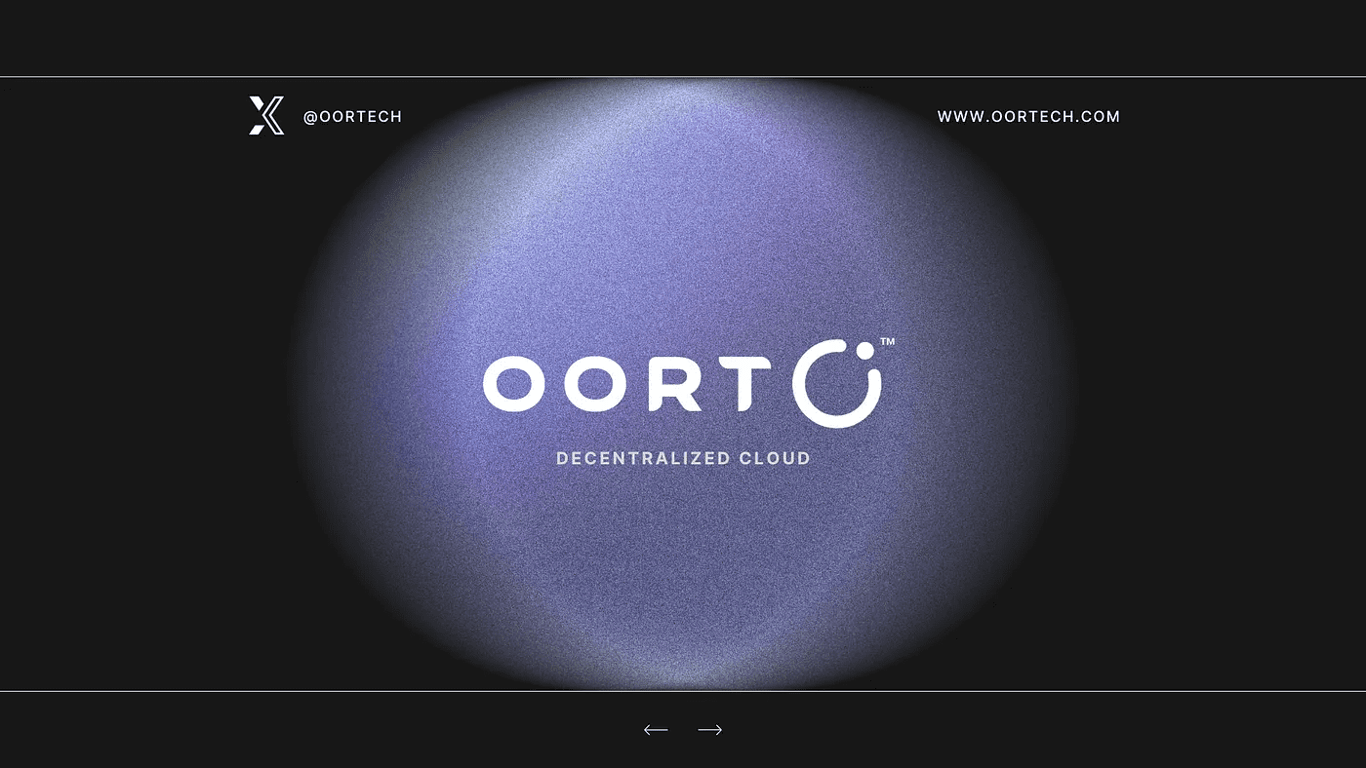Select the DECENTRALIZED CLOUD tagline text
Screen dimensions: 1366x768
(x=683, y=459)
